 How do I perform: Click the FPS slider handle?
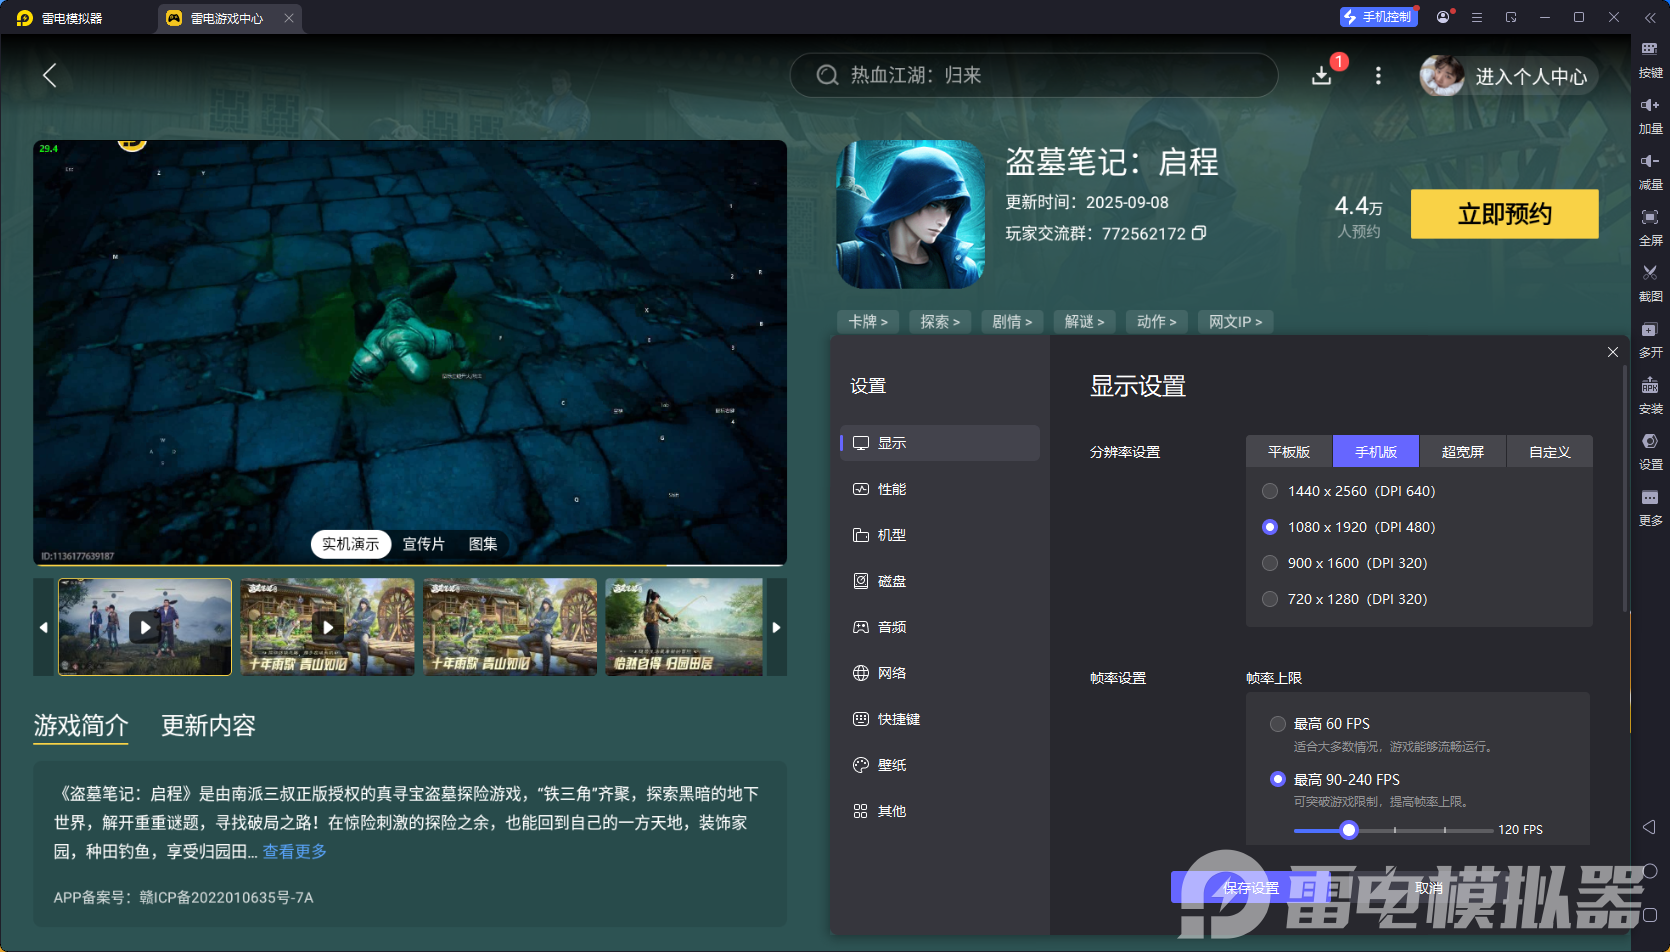(x=1349, y=829)
